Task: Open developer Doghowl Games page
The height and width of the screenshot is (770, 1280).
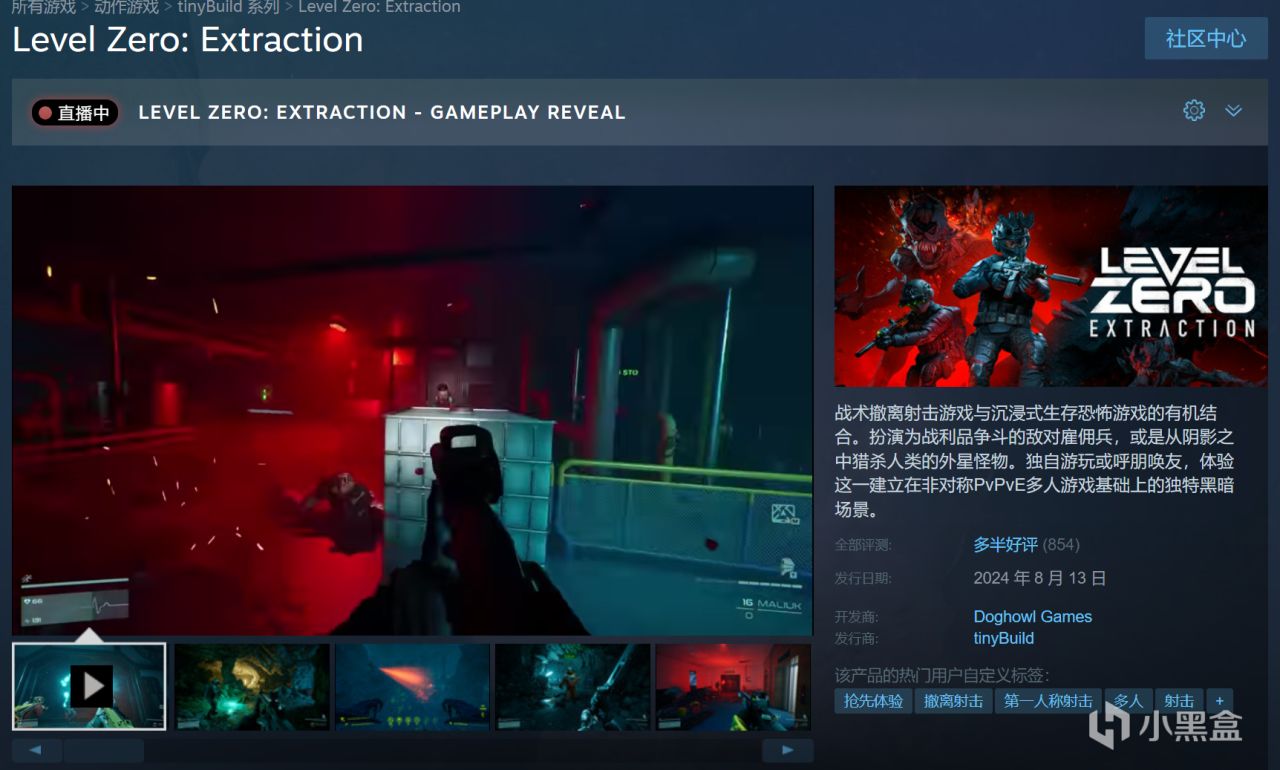Action: [1033, 617]
